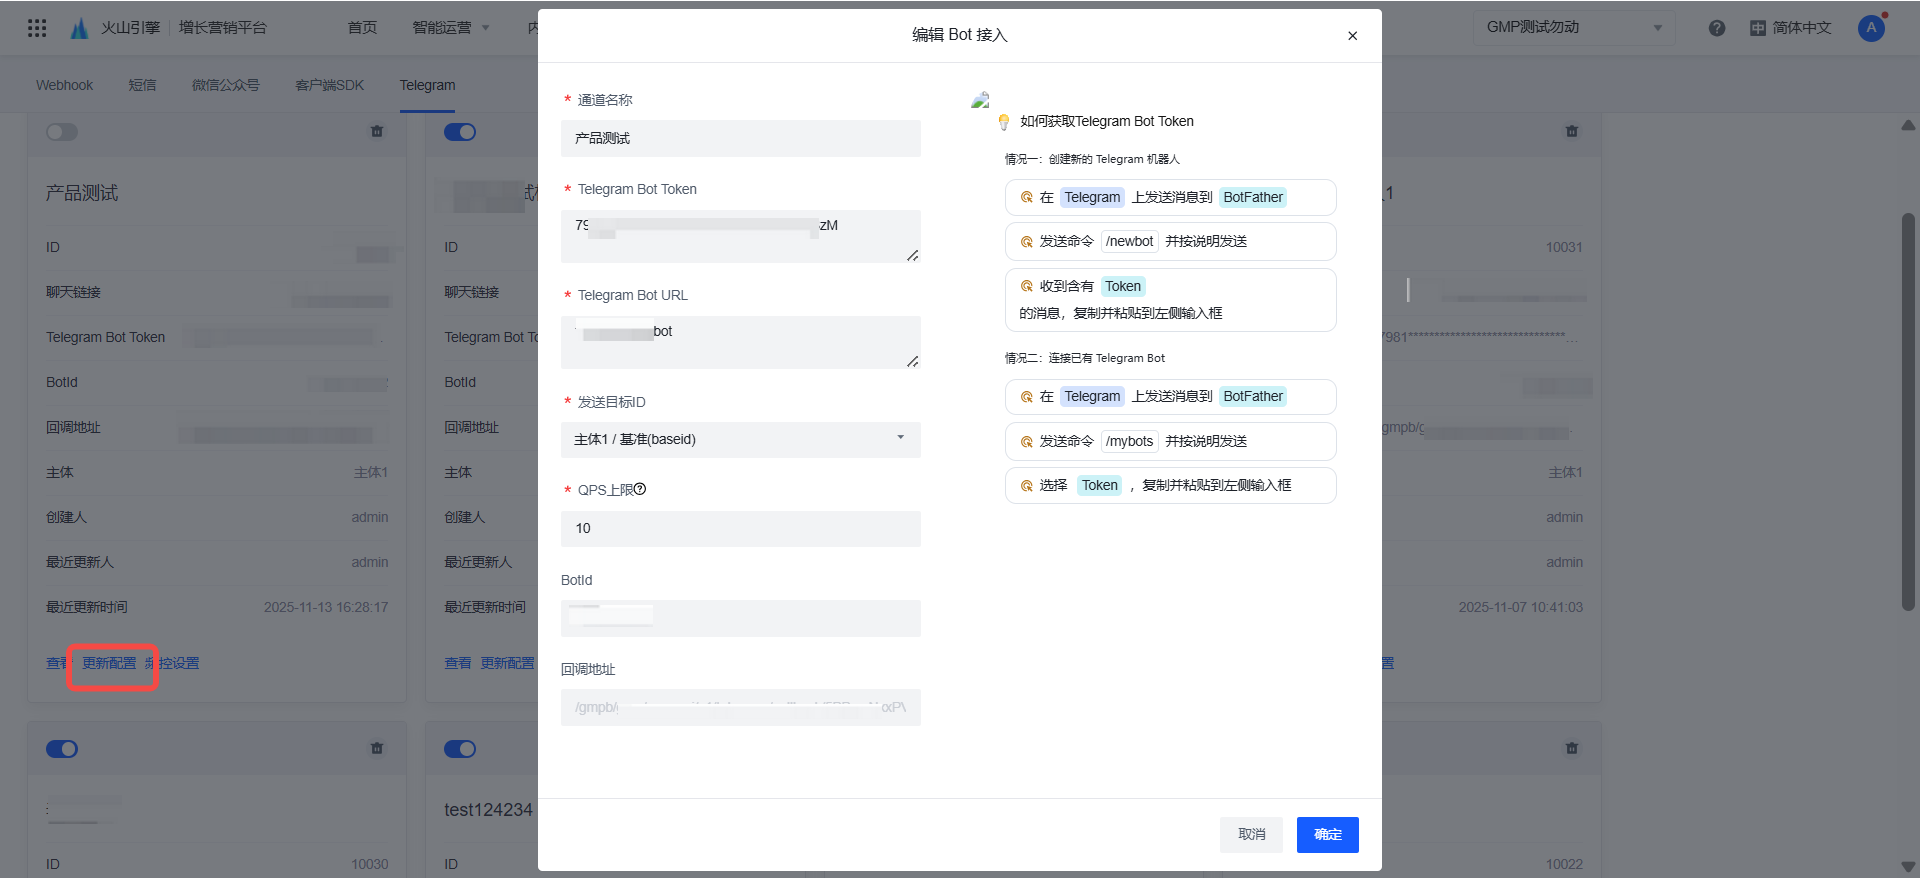Click the 情况二: 连接已有 Telegram Bot text
Image resolution: width=1920 pixels, height=878 pixels.
(x=1085, y=358)
